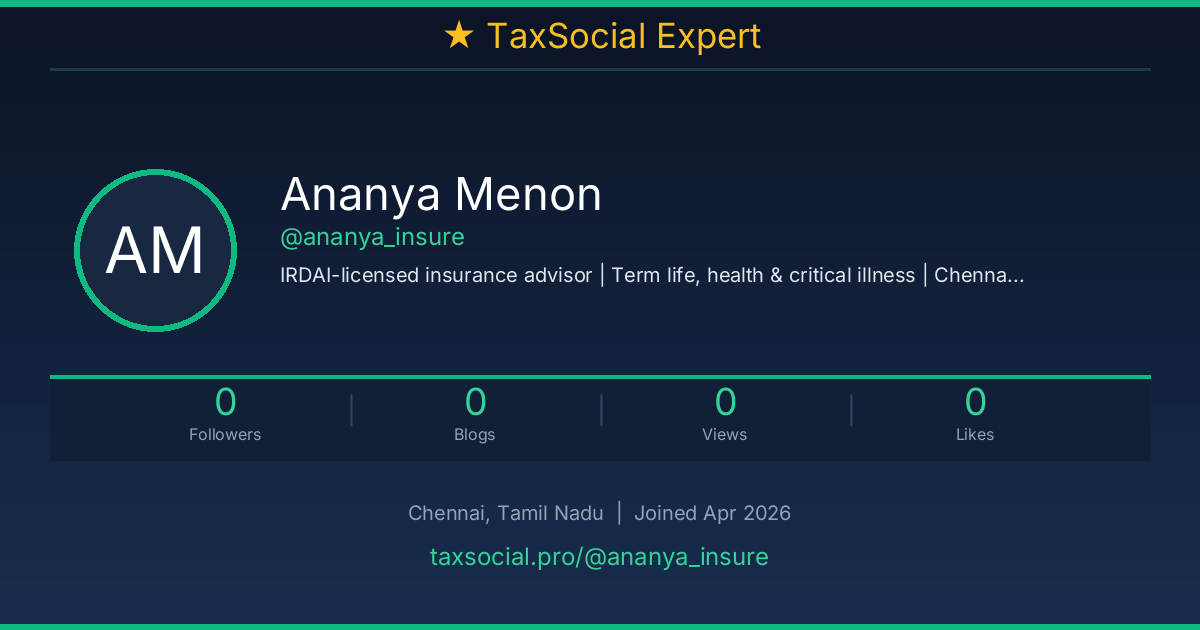Click the @ananya_insure handle under the name
This screenshot has width=1200, height=630.
pyautogui.click(x=372, y=237)
